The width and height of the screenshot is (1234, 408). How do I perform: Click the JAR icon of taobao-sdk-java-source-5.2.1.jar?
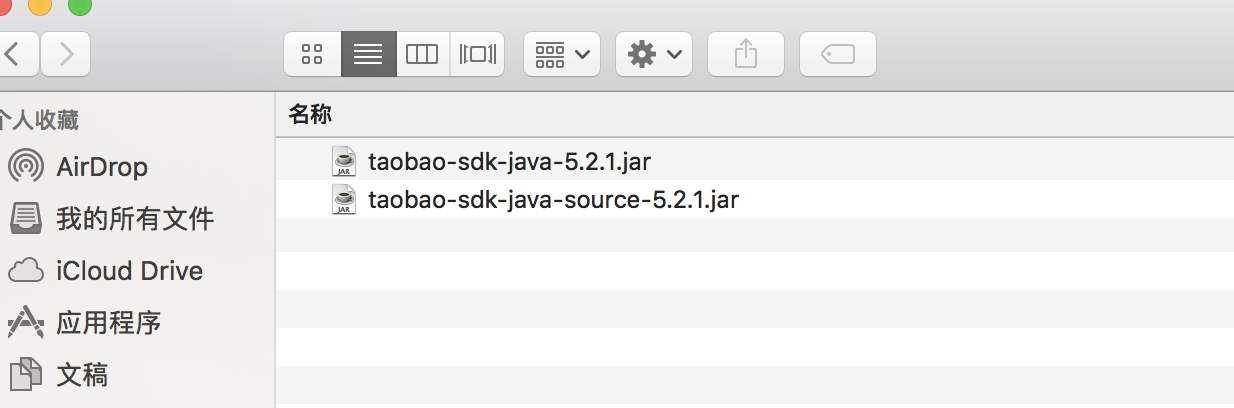tap(344, 199)
